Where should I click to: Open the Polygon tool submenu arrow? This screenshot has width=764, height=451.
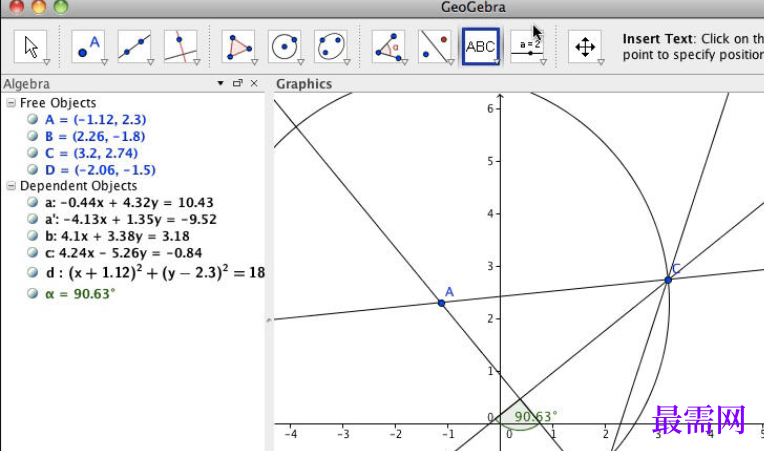pyautogui.click(x=254, y=62)
